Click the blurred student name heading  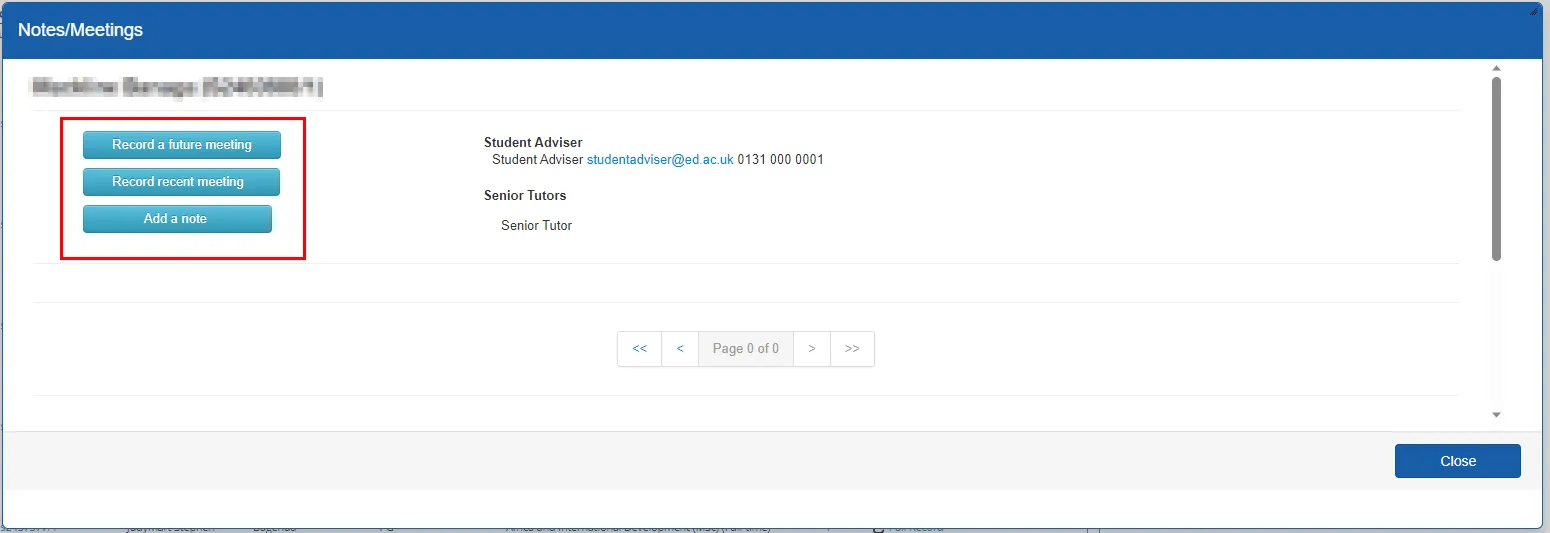[178, 88]
